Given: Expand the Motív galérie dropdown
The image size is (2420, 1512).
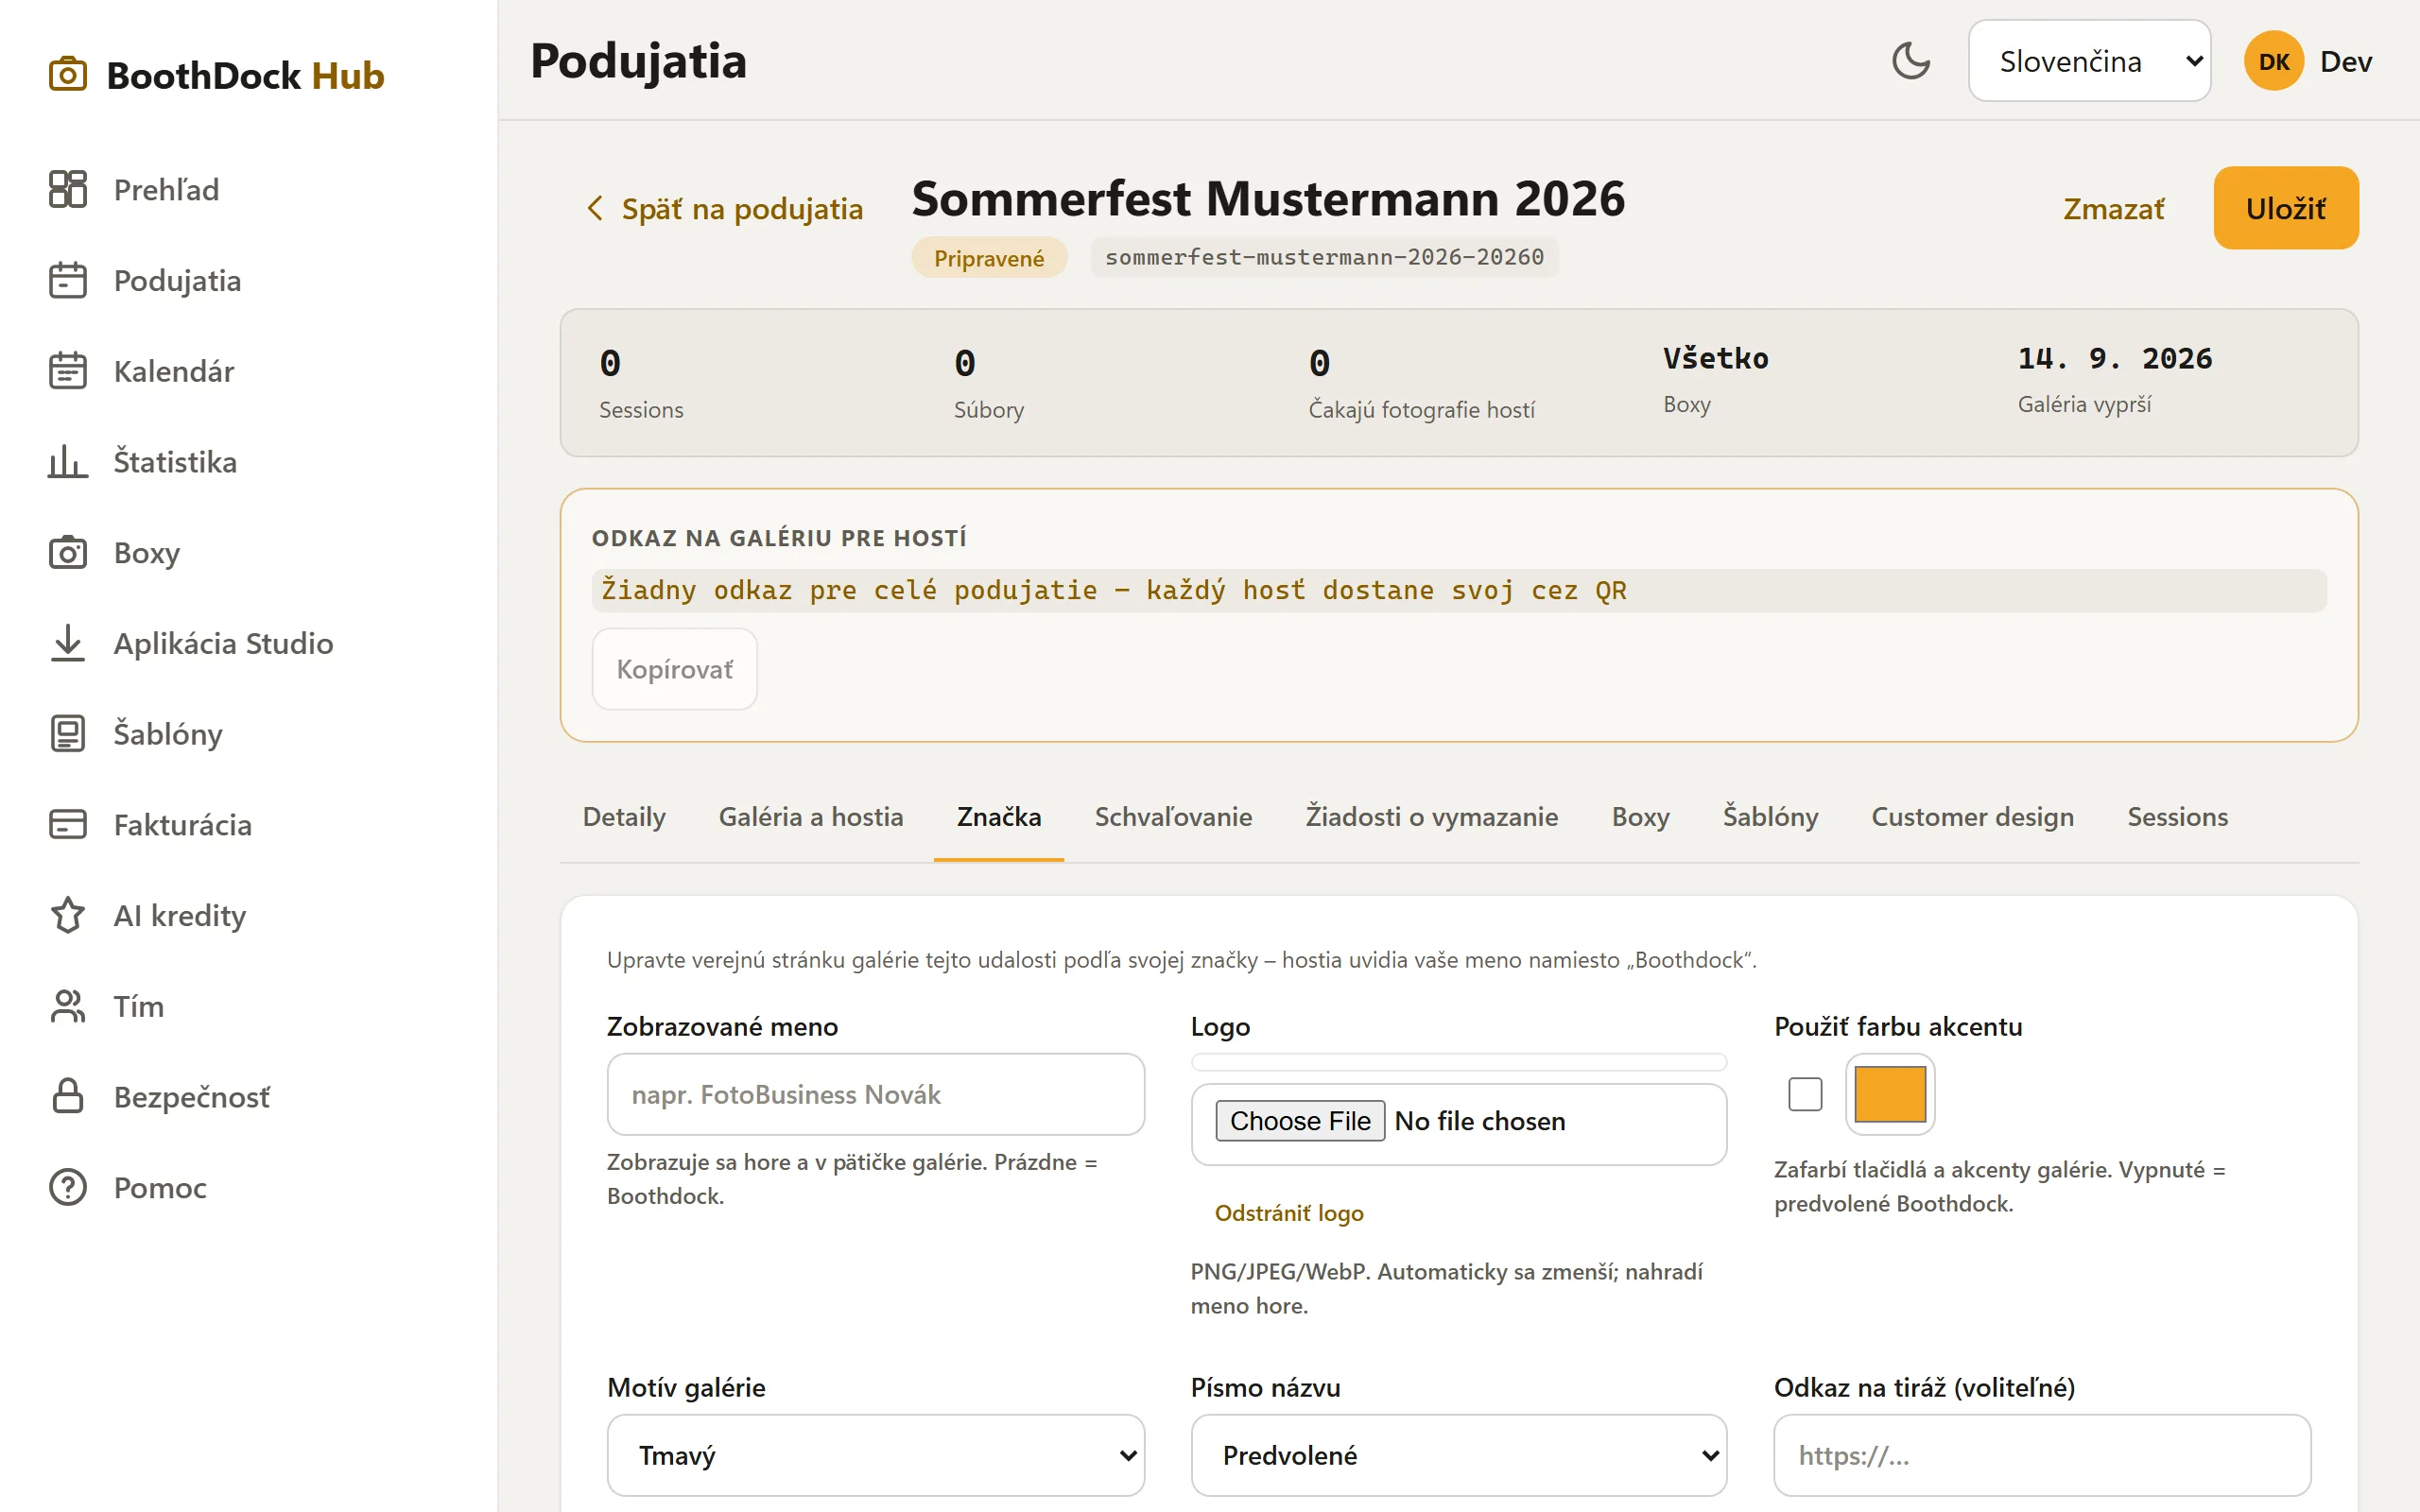Looking at the screenshot, I should point(875,1455).
